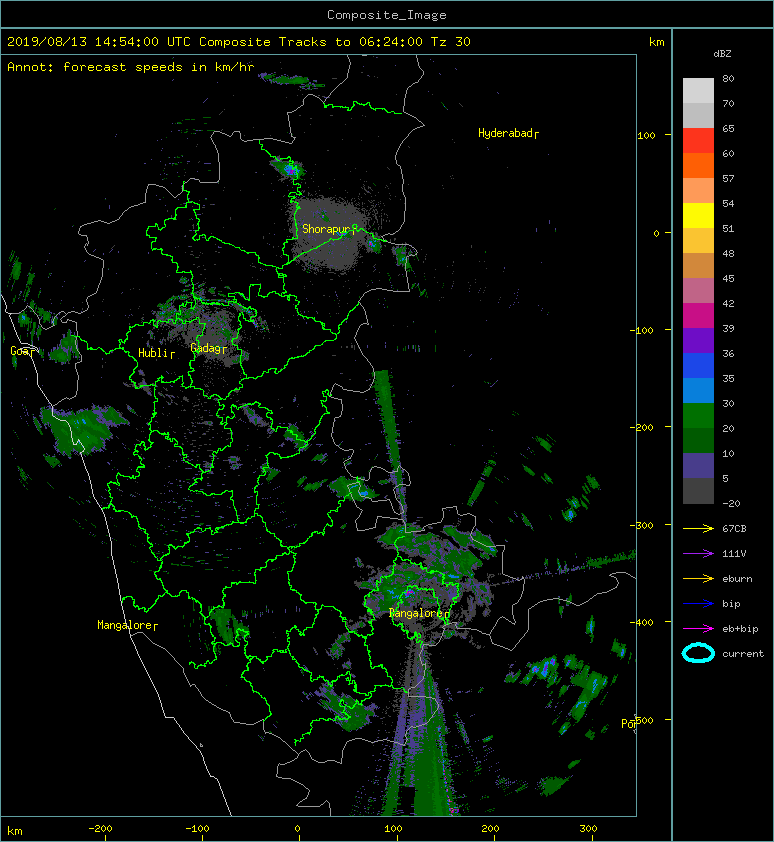774x842 pixels.
Task: Click the dark green swatch between 20 and 10
Action: pos(698,440)
